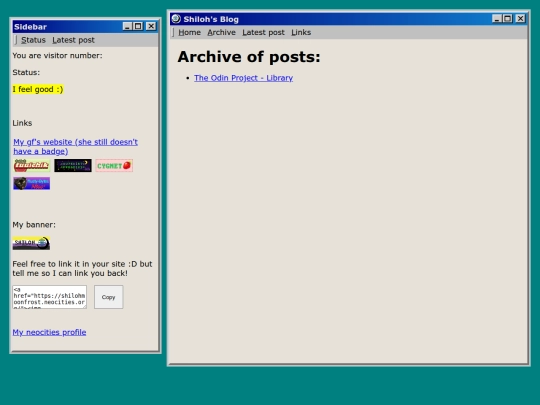Click the Shiloh's Blog title bar text

[211, 19]
